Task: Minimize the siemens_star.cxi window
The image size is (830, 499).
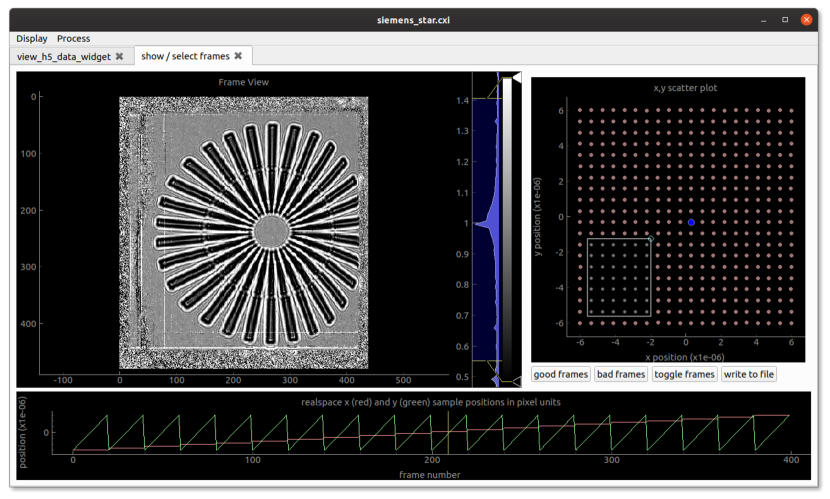Action: click(x=762, y=19)
